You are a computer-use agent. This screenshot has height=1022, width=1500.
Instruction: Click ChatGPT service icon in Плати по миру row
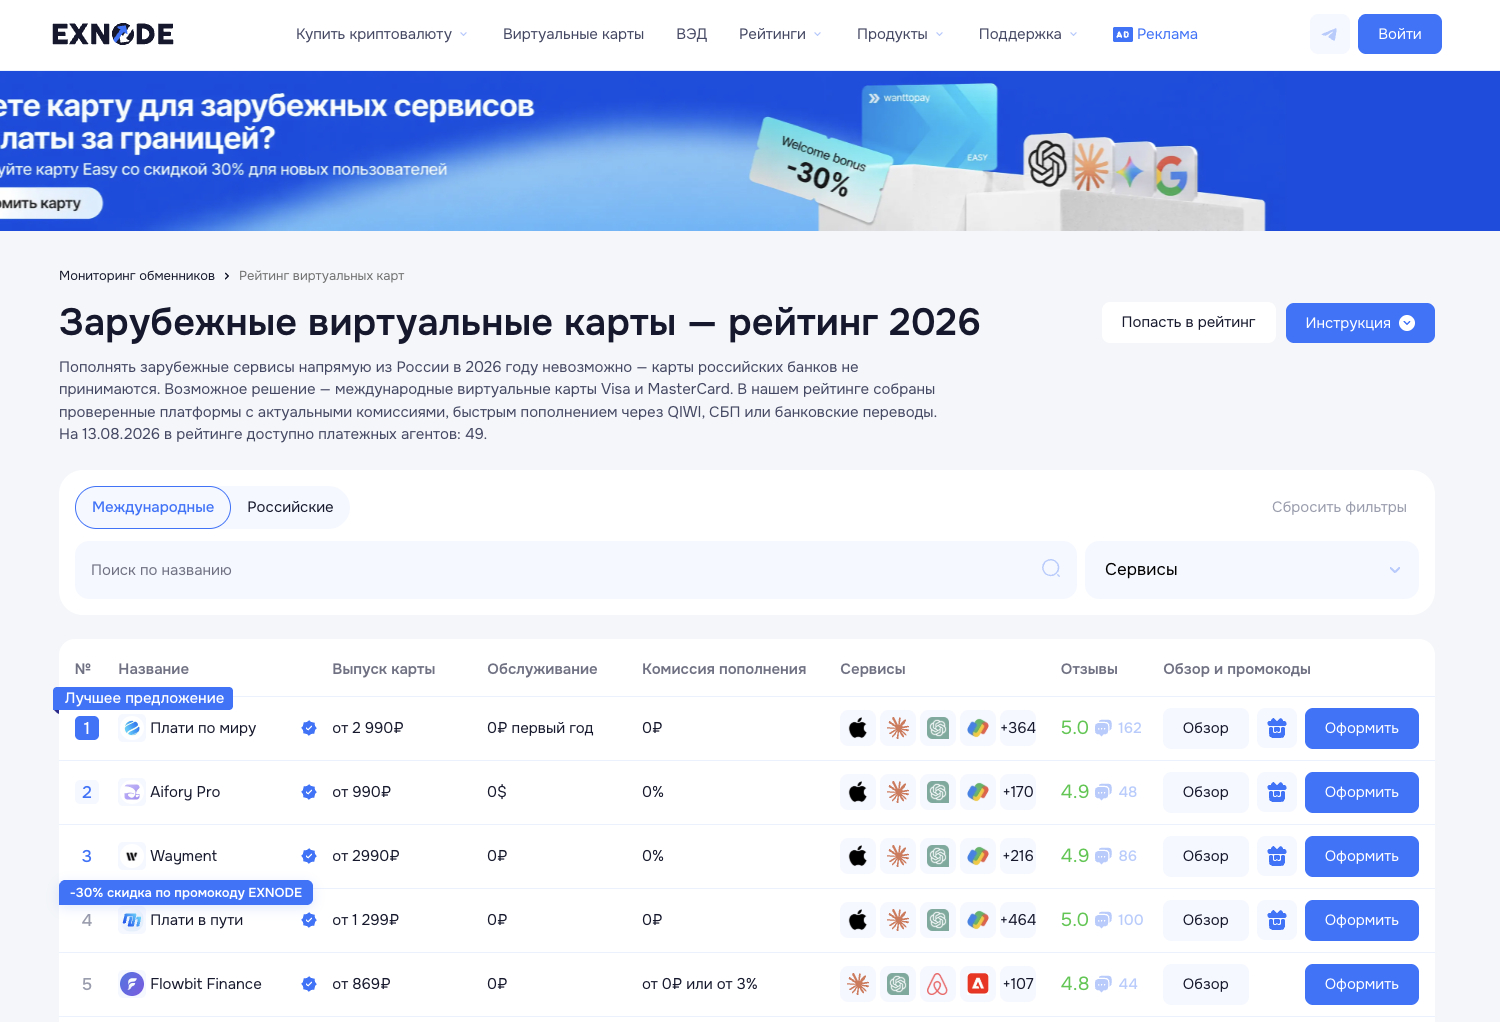click(x=938, y=728)
